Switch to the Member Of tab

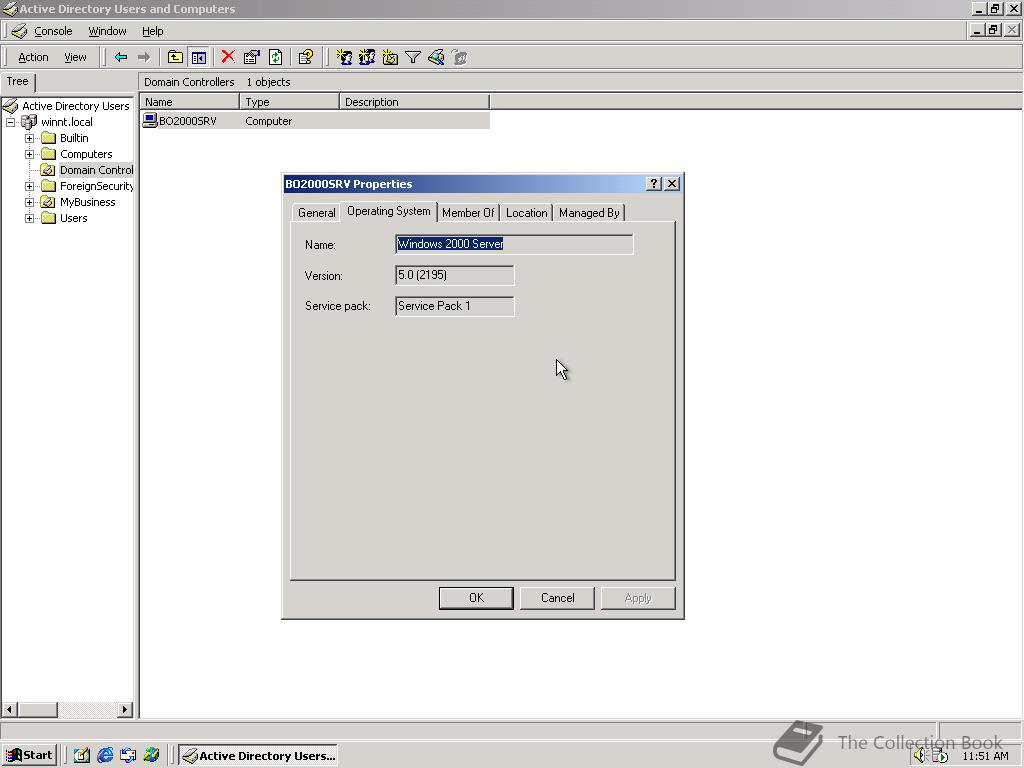click(x=468, y=213)
